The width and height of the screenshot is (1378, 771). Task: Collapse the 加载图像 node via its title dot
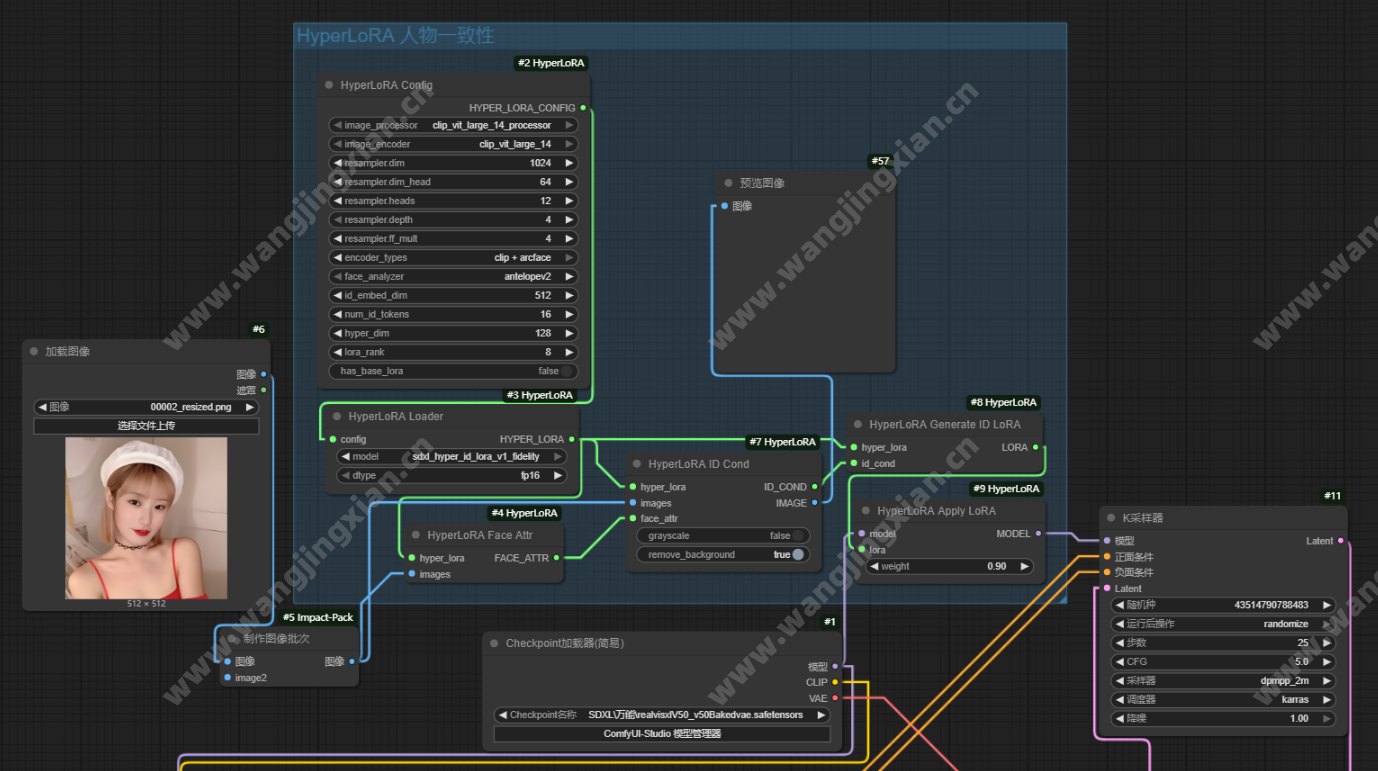(x=34, y=352)
